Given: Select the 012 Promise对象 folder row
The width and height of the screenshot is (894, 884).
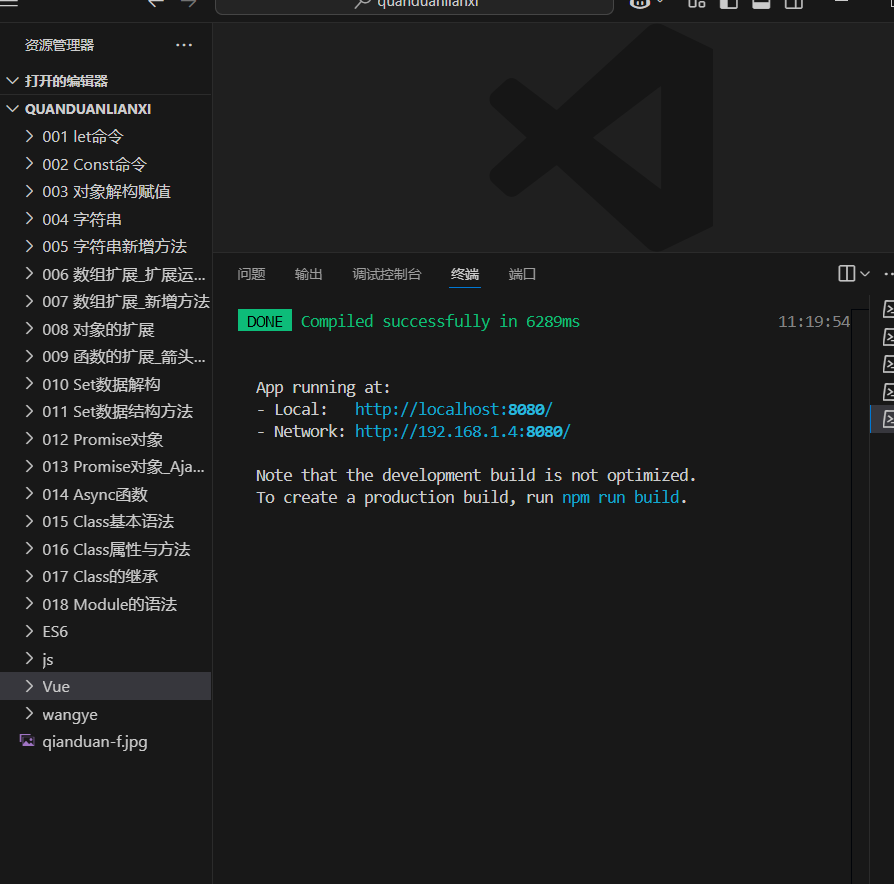Looking at the screenshot, I should (x=105, y=439).
